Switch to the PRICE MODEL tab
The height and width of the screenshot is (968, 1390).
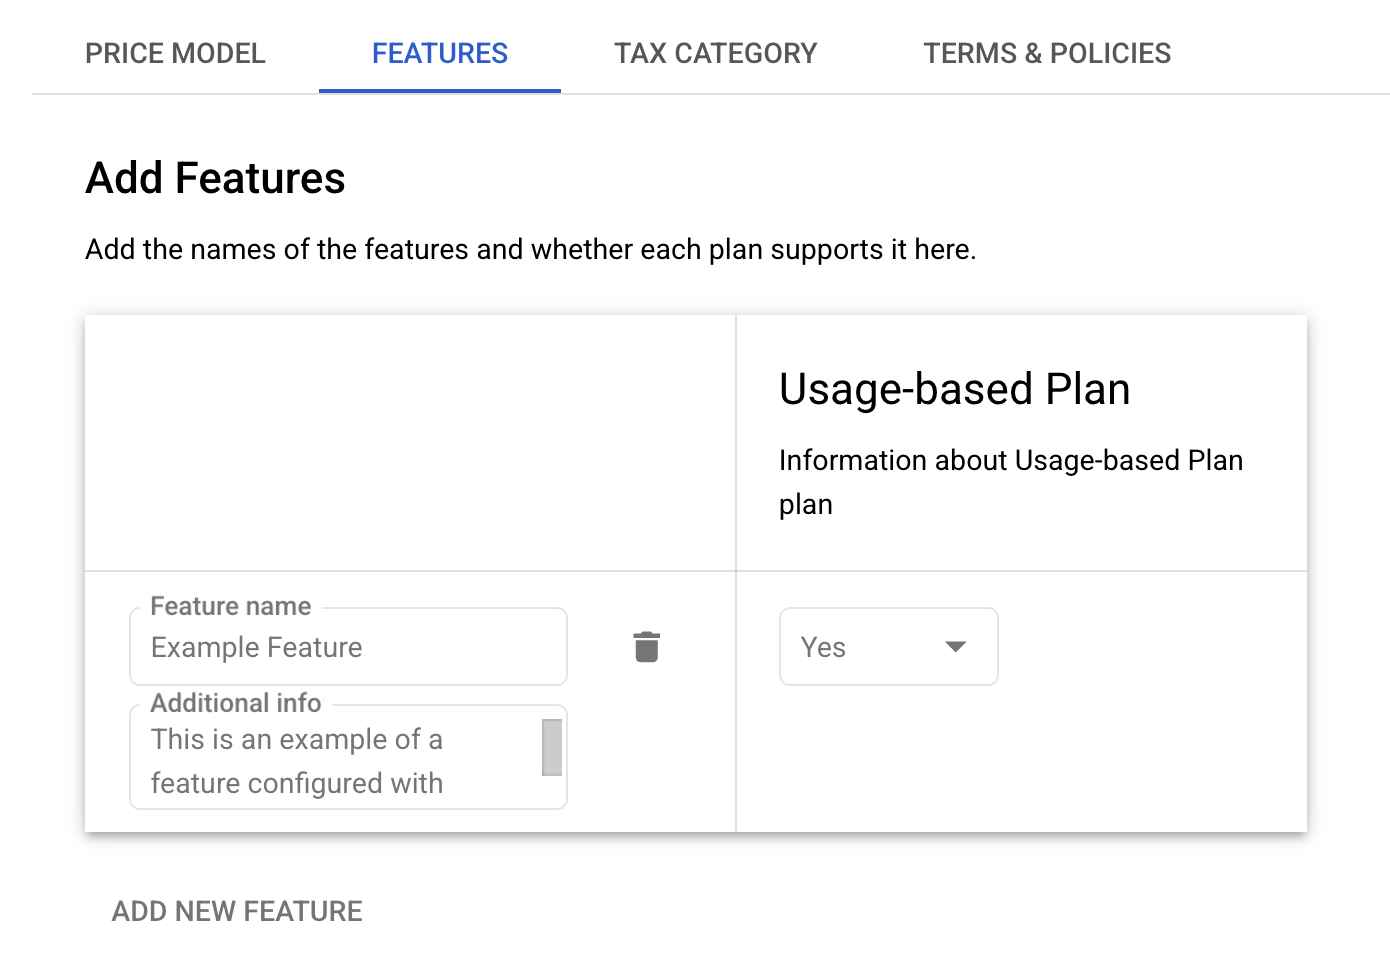pyautogui.click(x=175, y=53)
